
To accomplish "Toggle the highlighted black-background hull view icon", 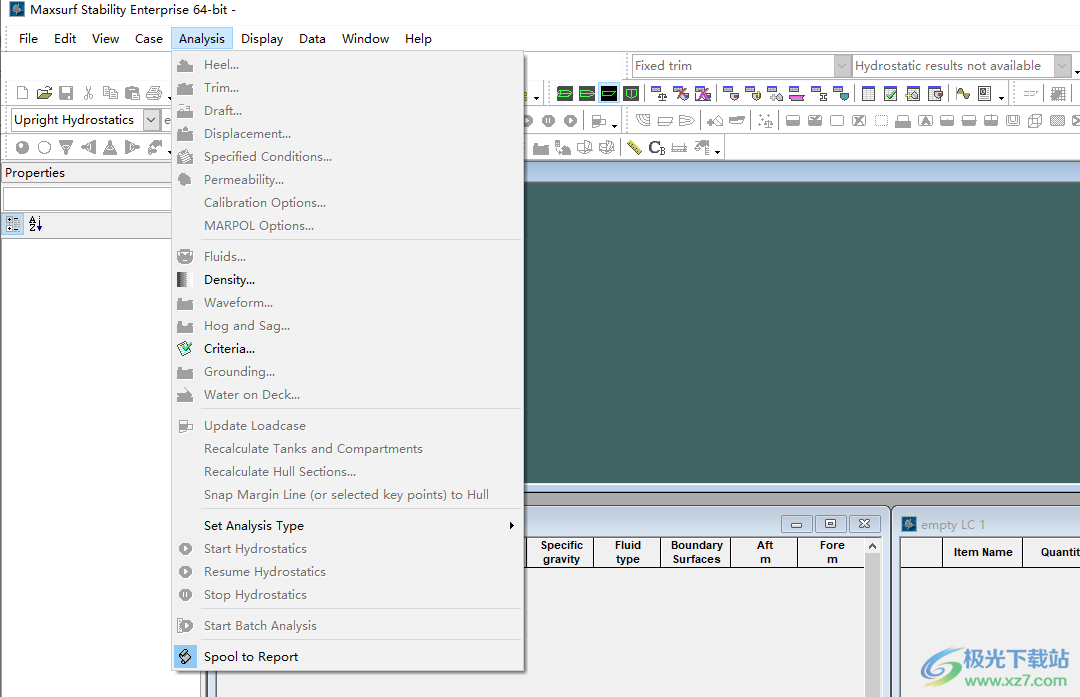I will (x=609, y=93).
